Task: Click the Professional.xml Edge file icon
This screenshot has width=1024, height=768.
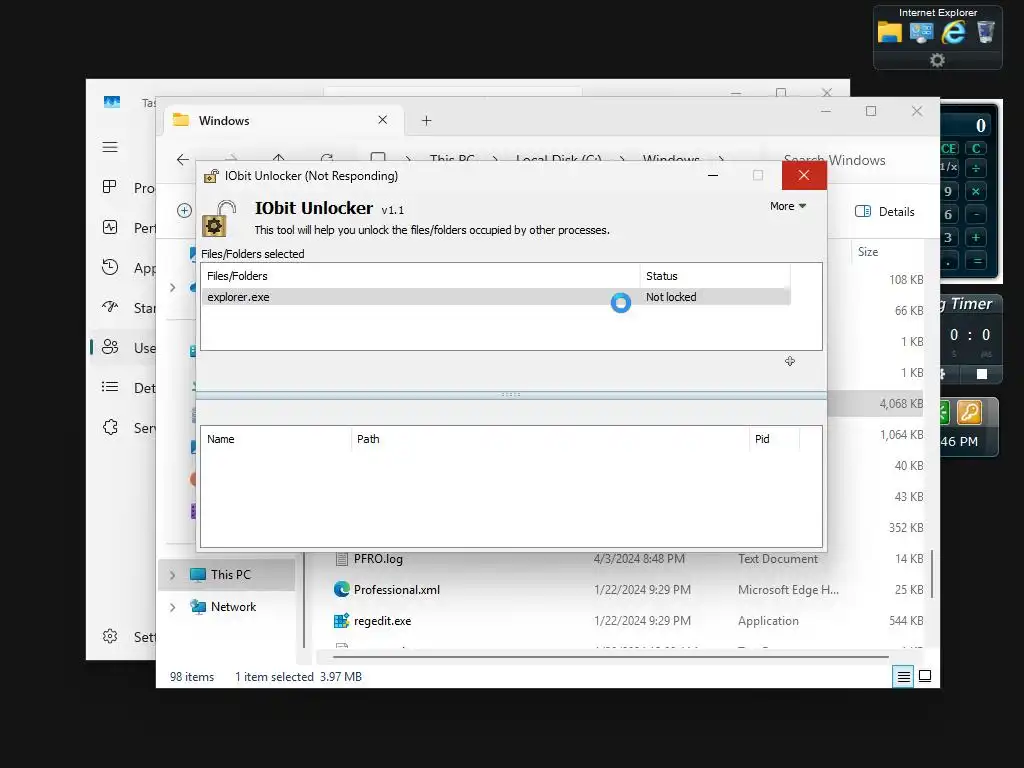Action: click(x=341, y=589)
